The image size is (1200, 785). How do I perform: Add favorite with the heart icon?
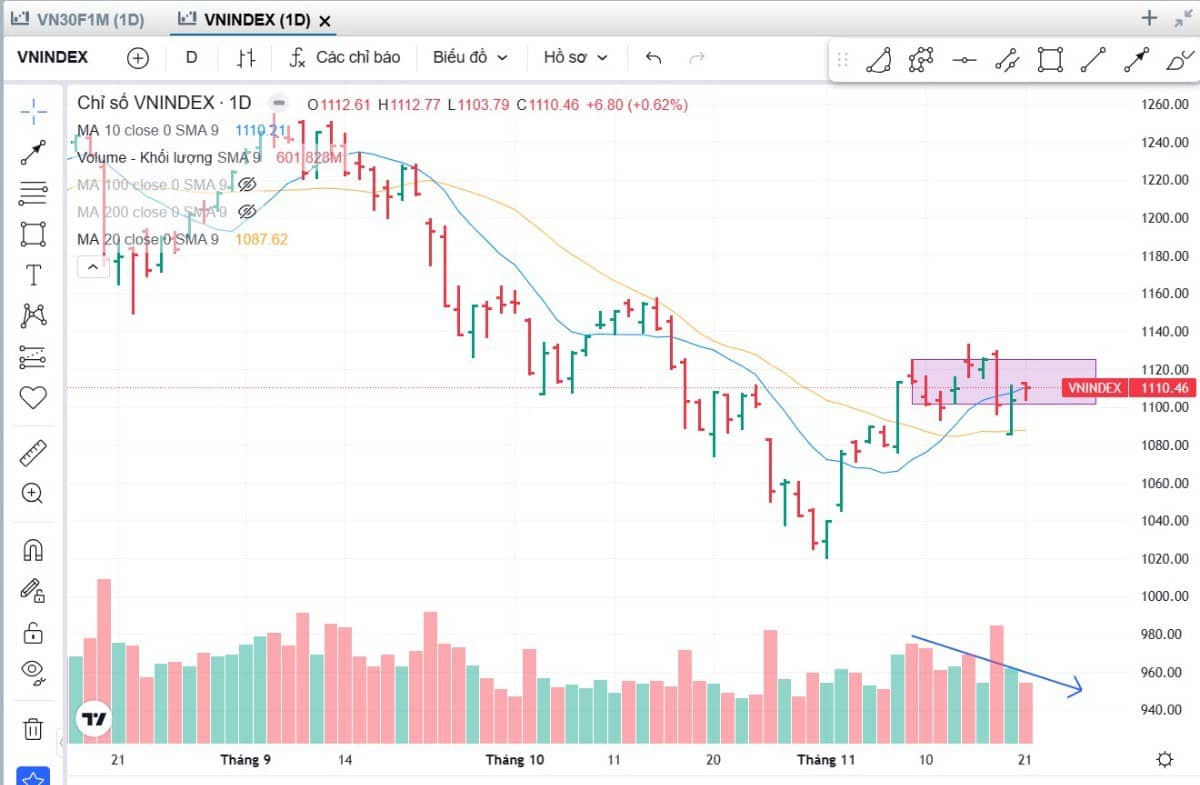click(x=33, y=398)
